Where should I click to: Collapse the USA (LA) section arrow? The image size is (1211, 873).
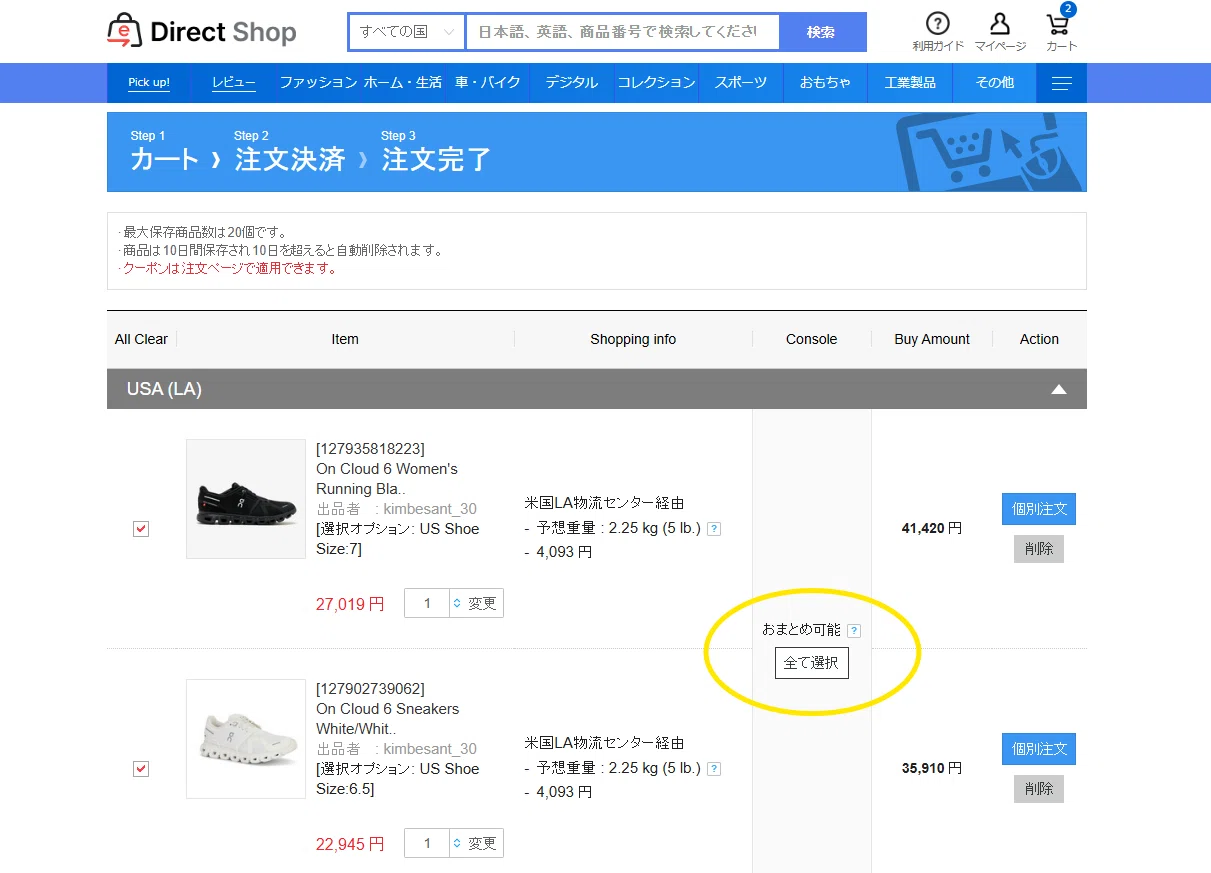tap(1058, 389)
